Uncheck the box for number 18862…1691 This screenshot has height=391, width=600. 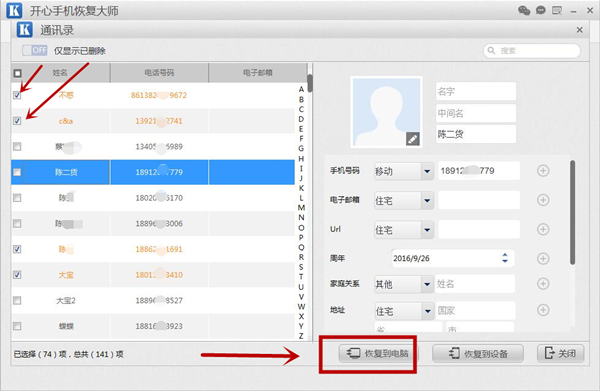[17, 249]
